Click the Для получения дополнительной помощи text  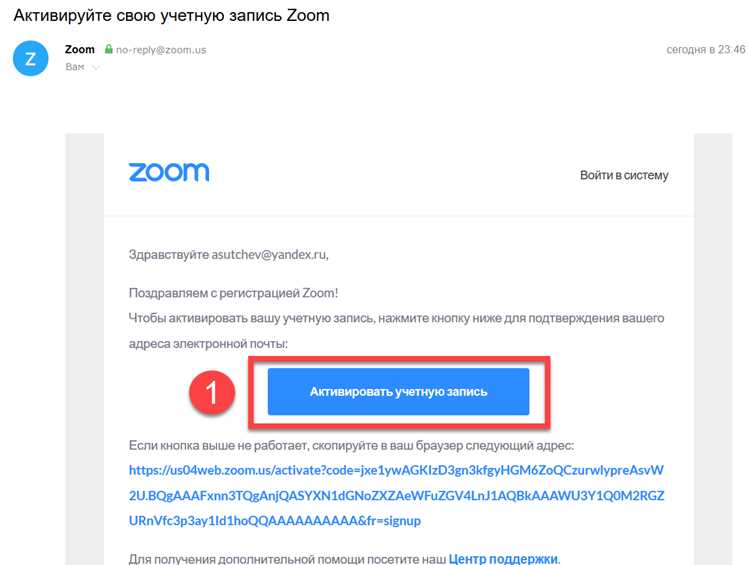tap(287, 559)
